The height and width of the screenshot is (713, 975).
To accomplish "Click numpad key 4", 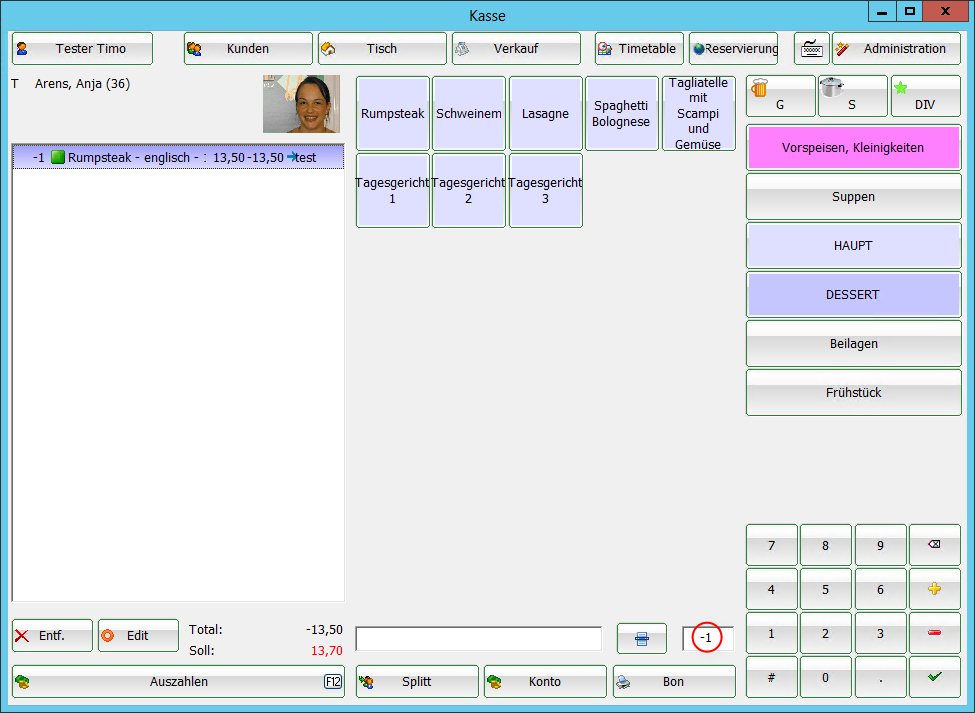I will click(772, 589).
